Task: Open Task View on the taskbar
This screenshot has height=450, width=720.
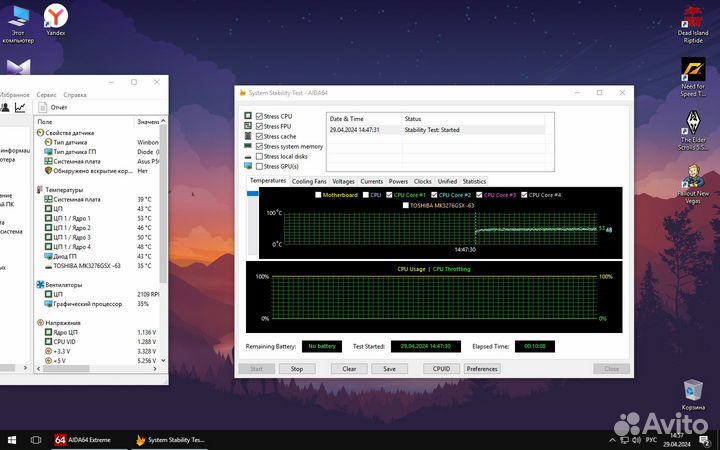Action: 36,440
